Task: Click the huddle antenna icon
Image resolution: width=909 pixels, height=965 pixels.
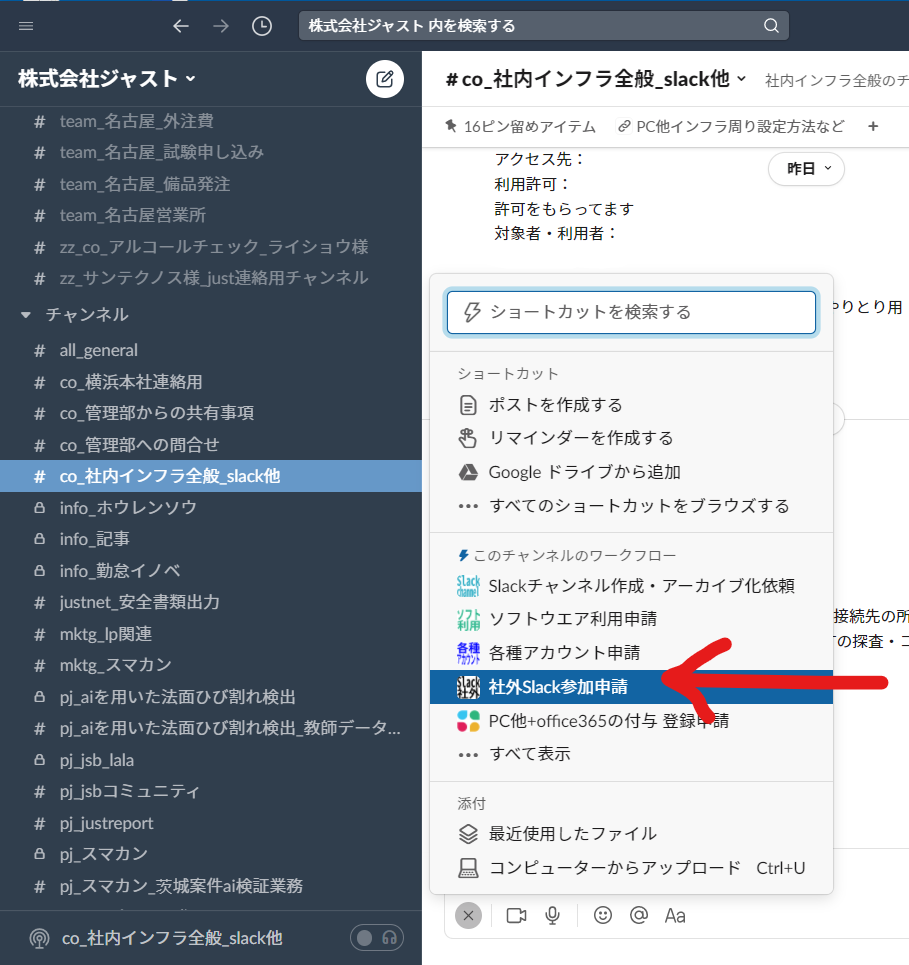Action: click(x=39, y=939)
